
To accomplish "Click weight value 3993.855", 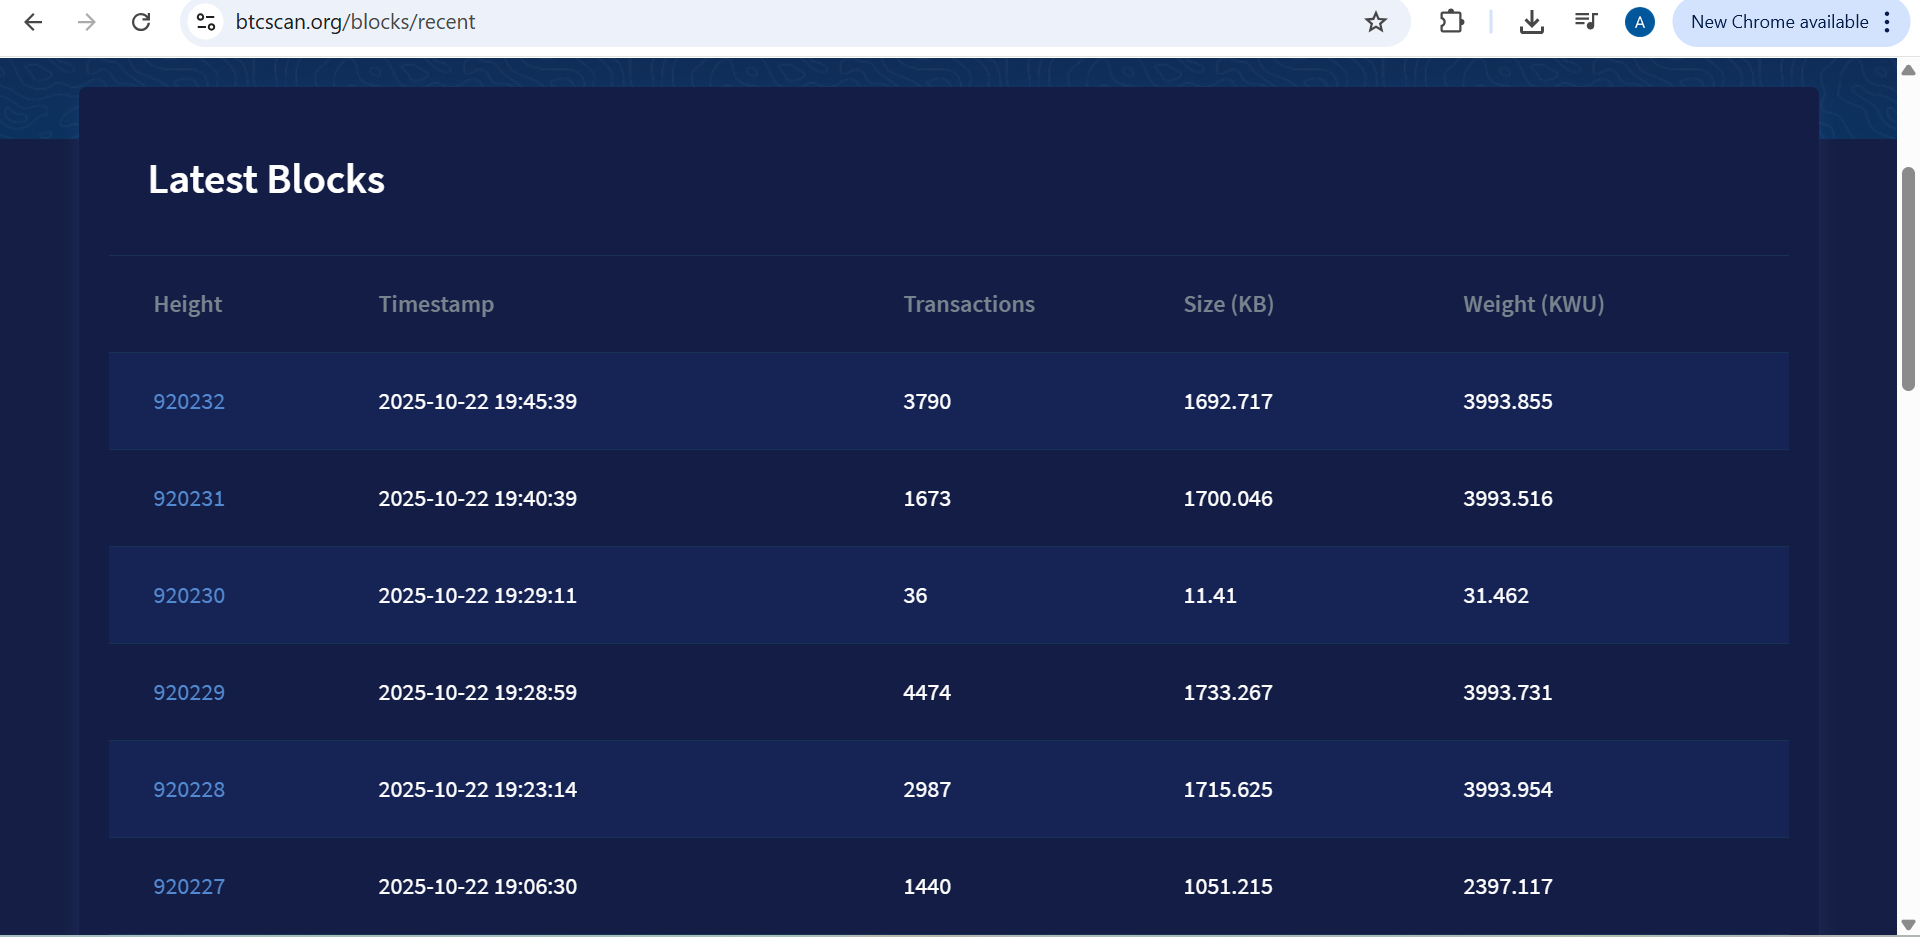I will tap(1508, 402).
